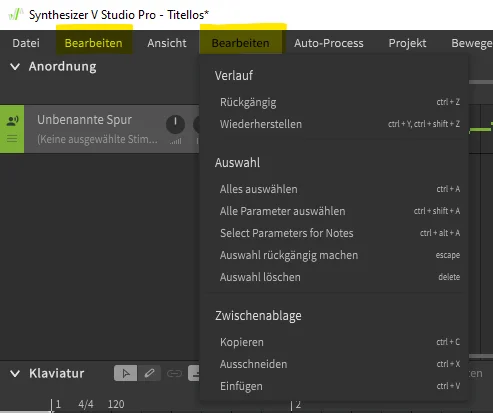This screenshot has height=413, width=493.
Task: Collapse the Anordnung panel chevron
Action: coord(15,67)
